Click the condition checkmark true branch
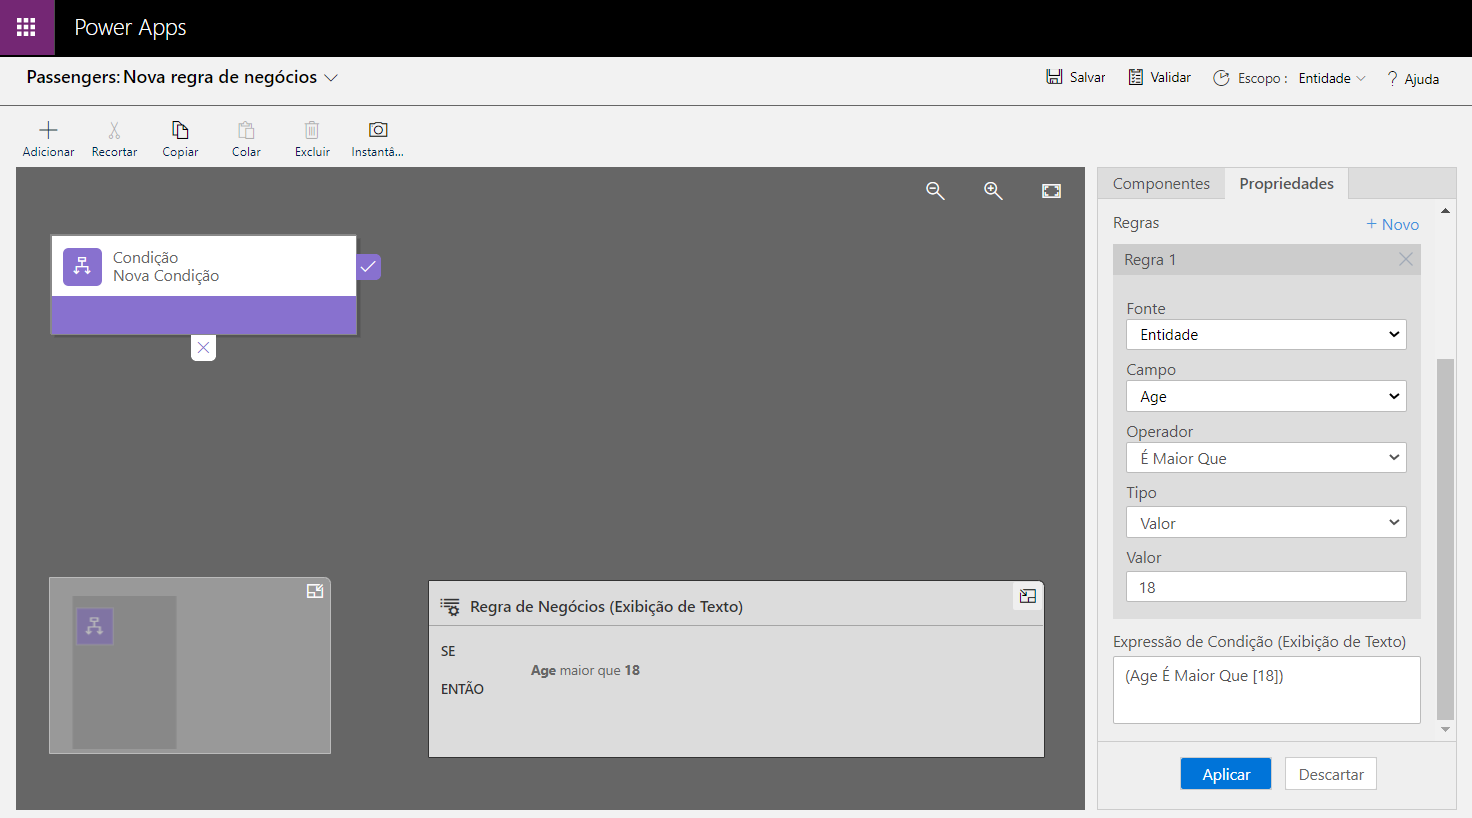The image size is (1472, 818). 369,267
